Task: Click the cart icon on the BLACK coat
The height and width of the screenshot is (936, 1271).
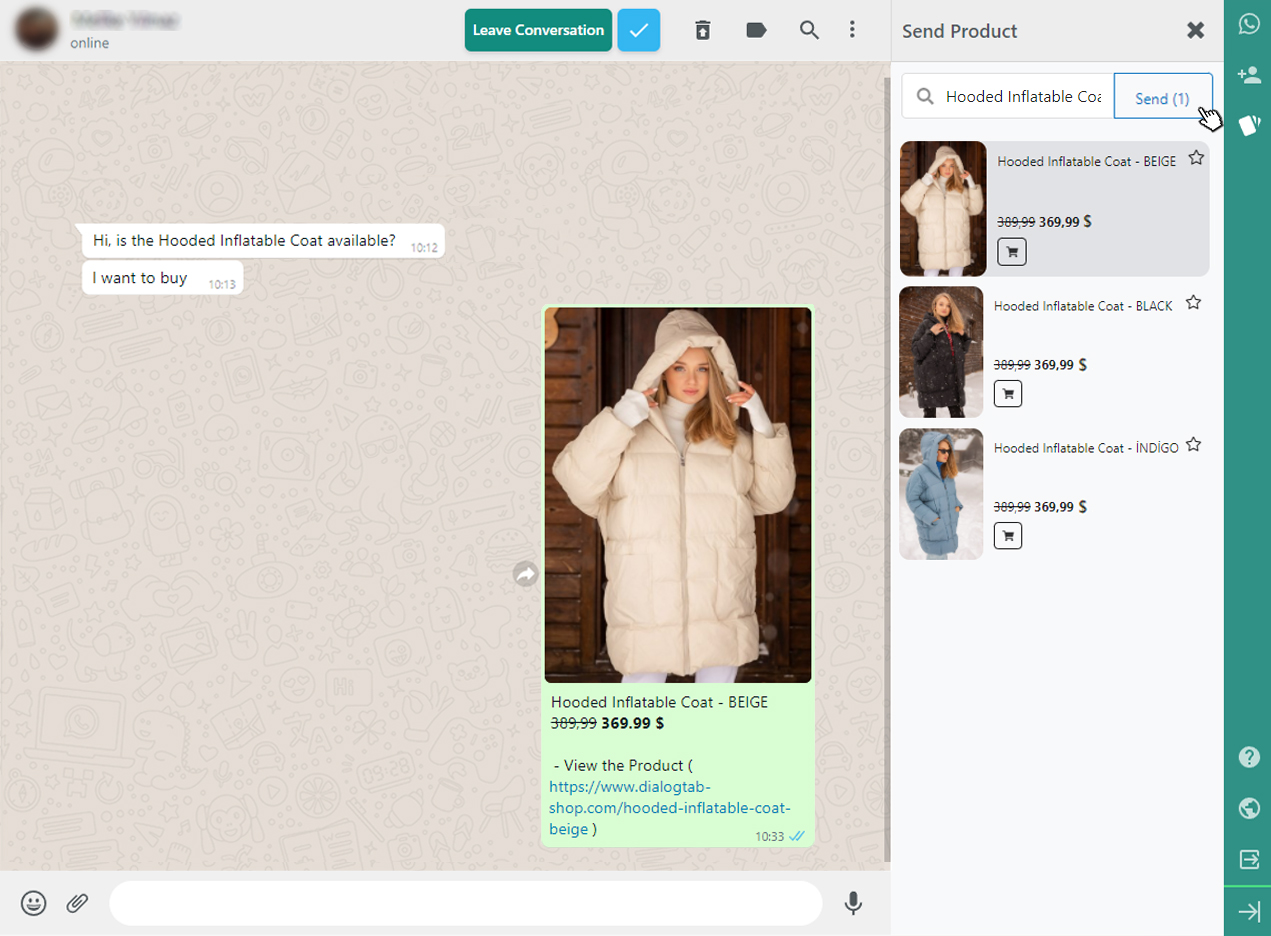Action: (1008, 393)
